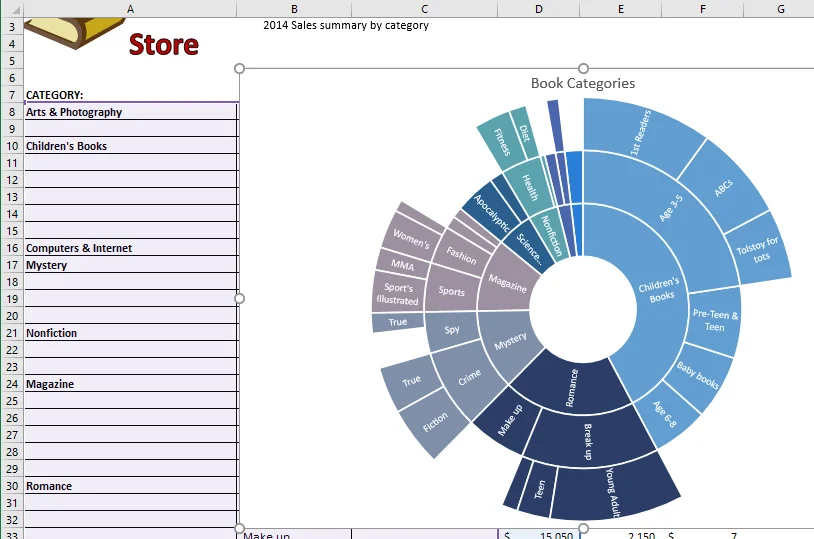Click the Fashion chart segment
This screenshot has height=539, width=814.
click(x=461, y=254)
